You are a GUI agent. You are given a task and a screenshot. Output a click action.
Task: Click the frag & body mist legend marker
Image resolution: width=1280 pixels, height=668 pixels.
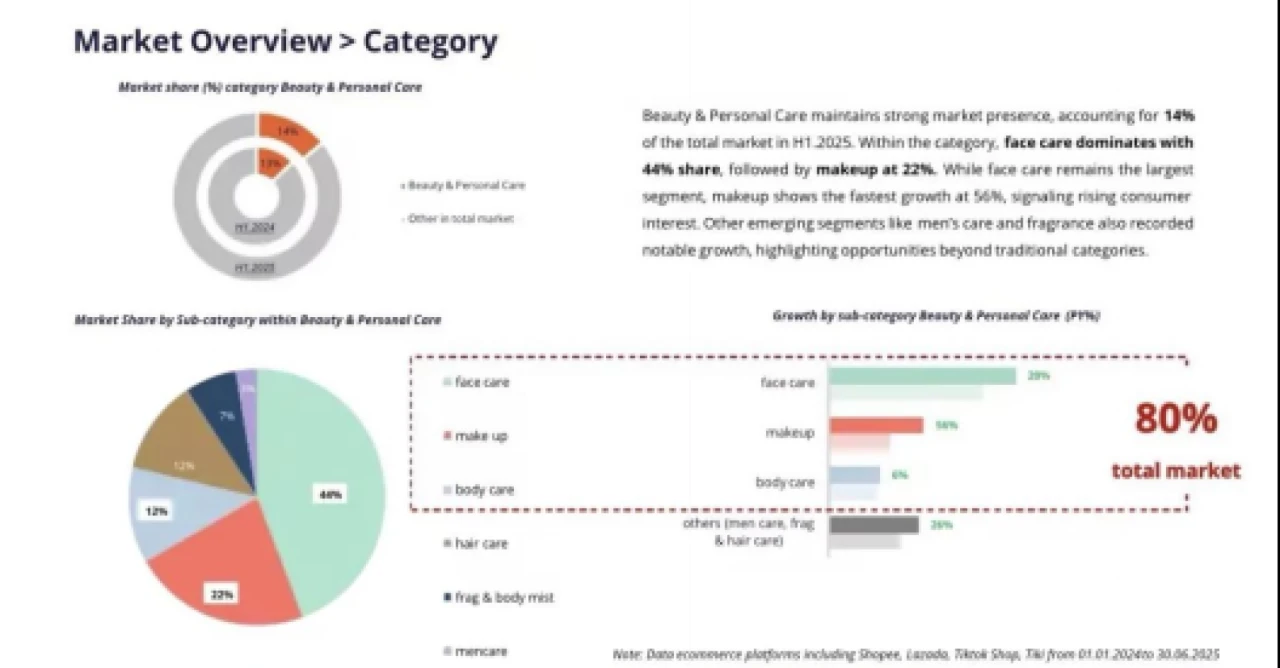coord(446,598)
